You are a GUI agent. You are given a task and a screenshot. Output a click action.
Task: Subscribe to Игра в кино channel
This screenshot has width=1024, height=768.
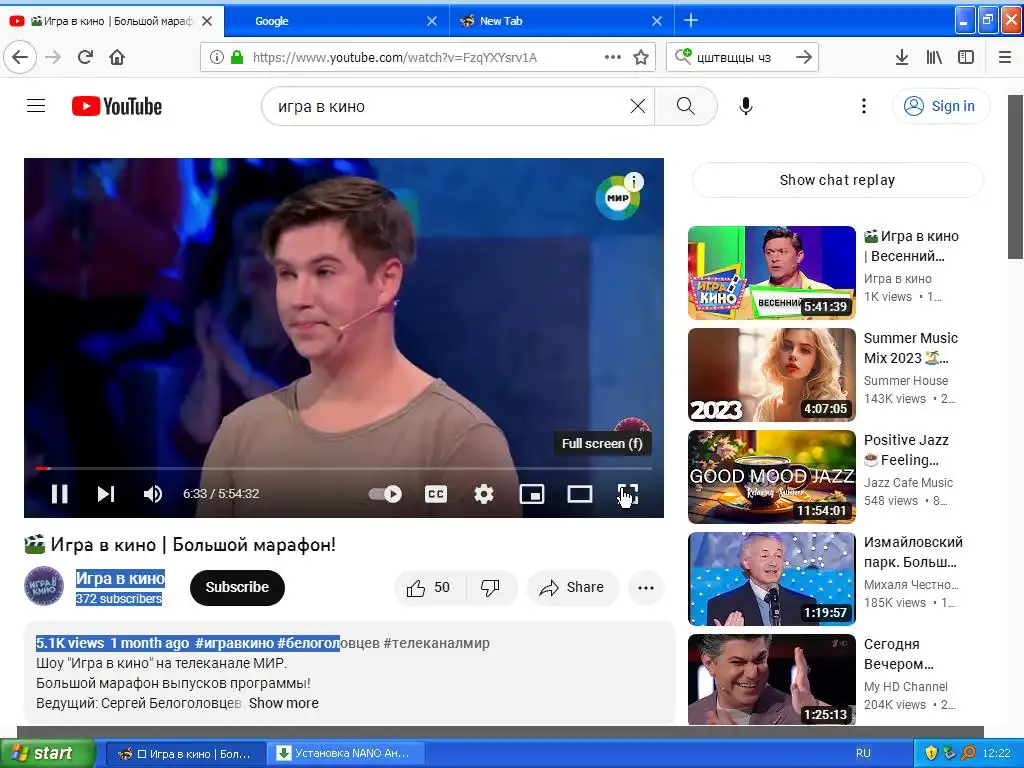pyautogui.click(x=237, y=587)
